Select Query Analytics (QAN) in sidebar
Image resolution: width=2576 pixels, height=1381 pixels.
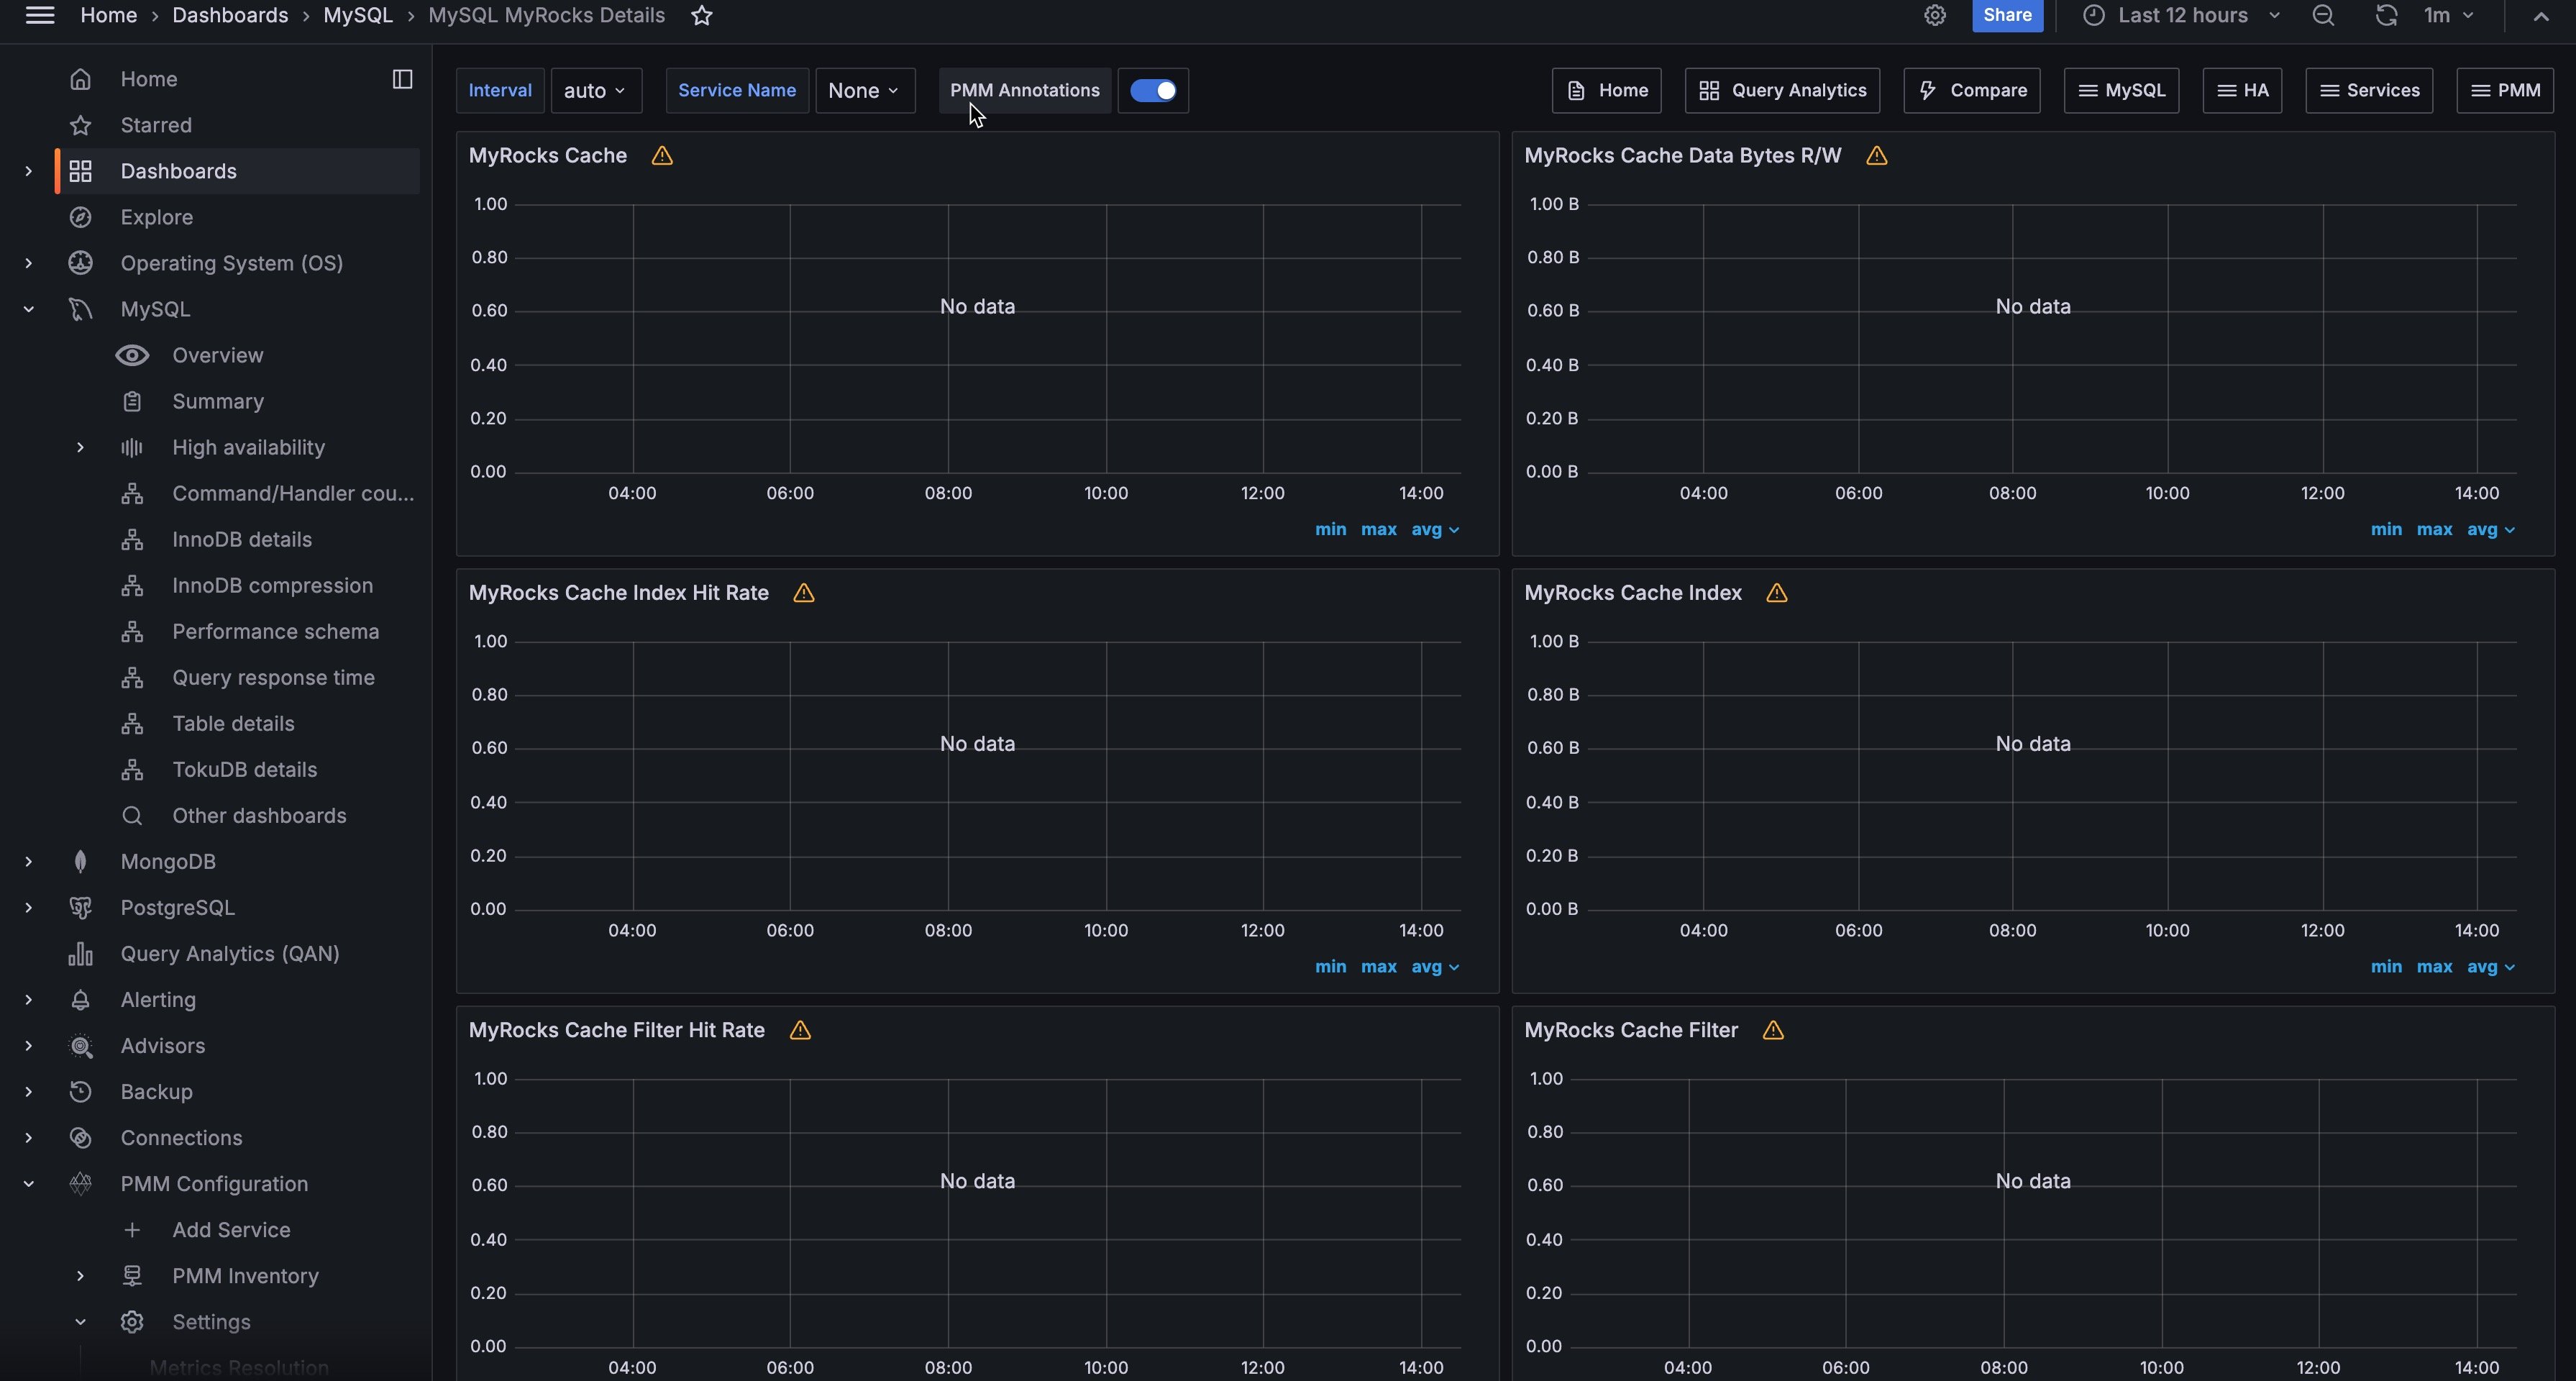pyautogui.click(x=229, y=954)
